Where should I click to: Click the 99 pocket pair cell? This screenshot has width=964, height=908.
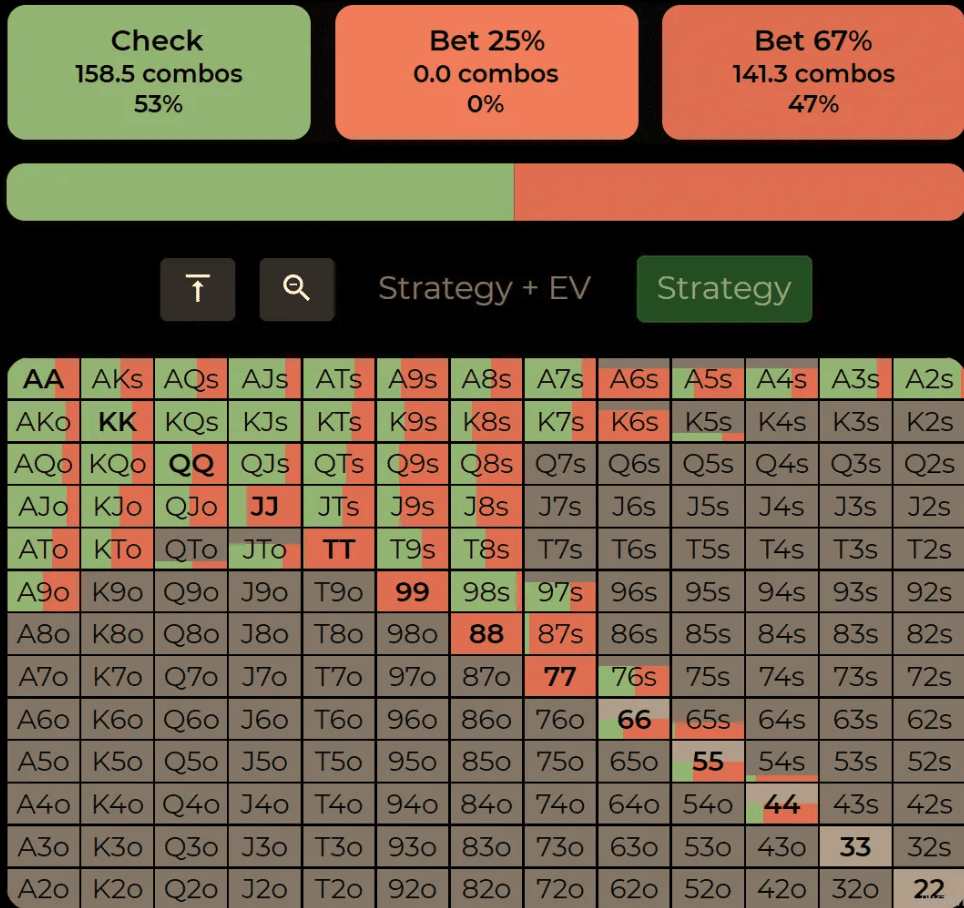(x=412, y=592)
